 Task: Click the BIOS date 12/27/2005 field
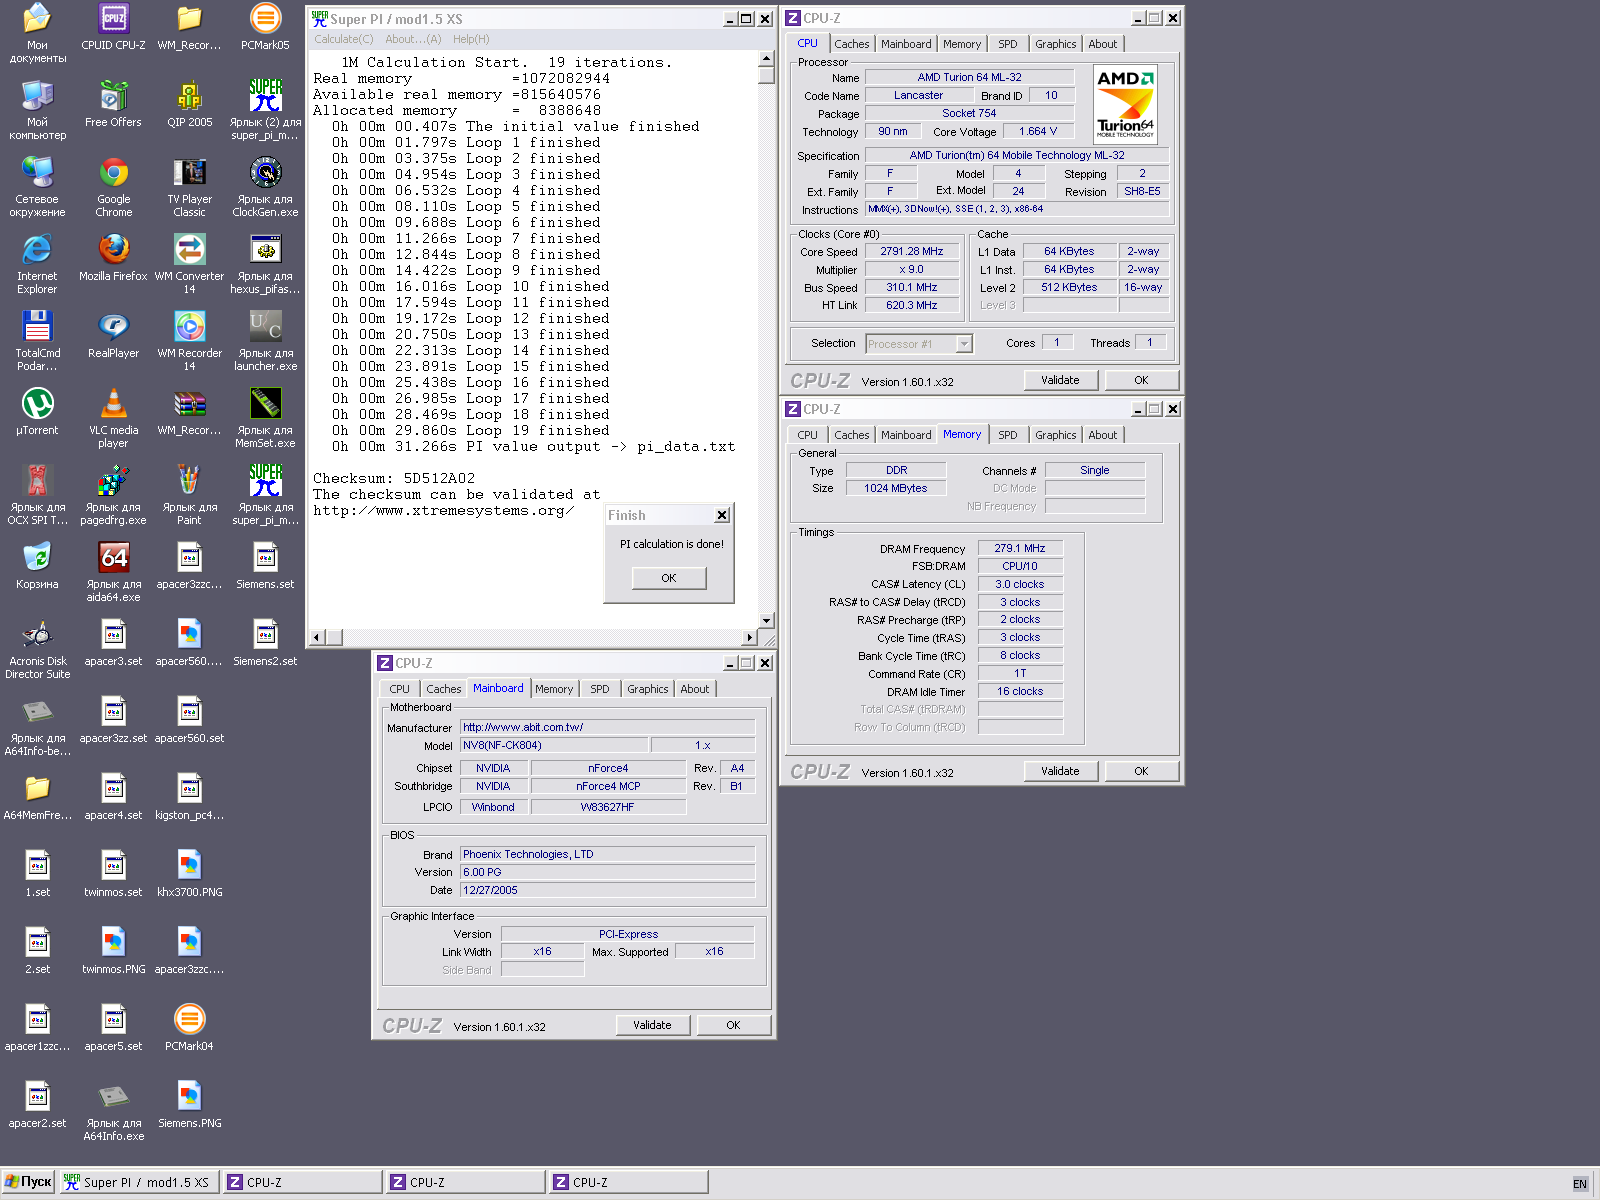pos(608,890)
